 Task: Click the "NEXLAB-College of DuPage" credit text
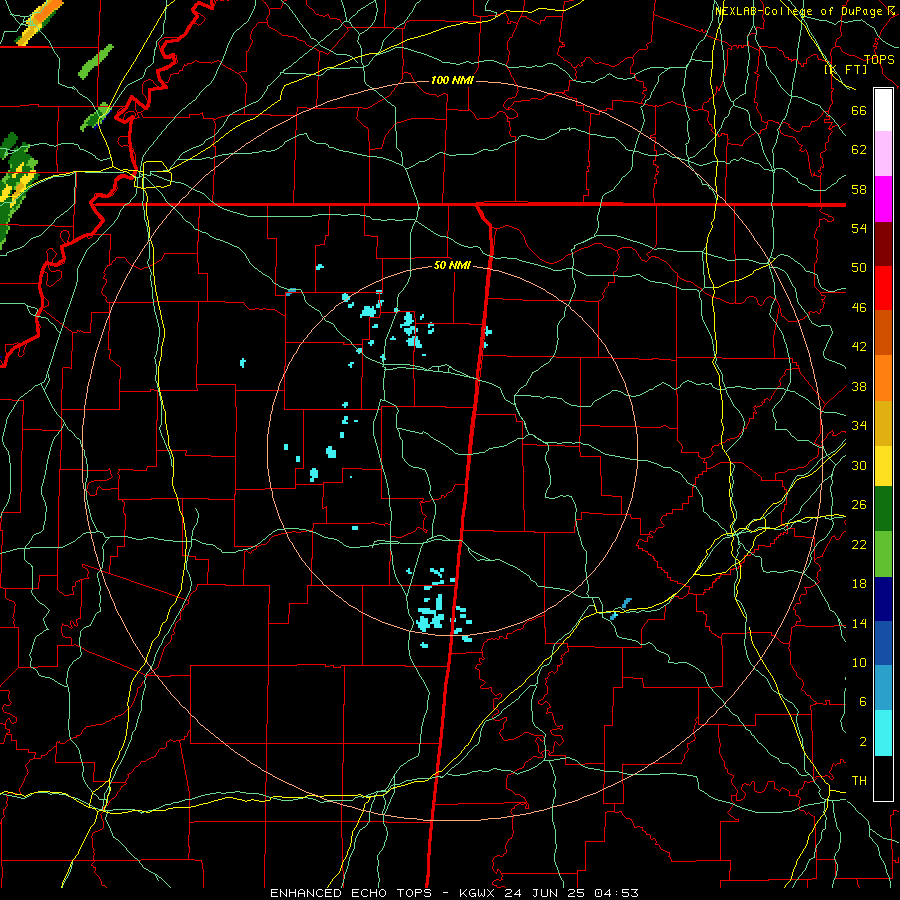click(799, 11)
